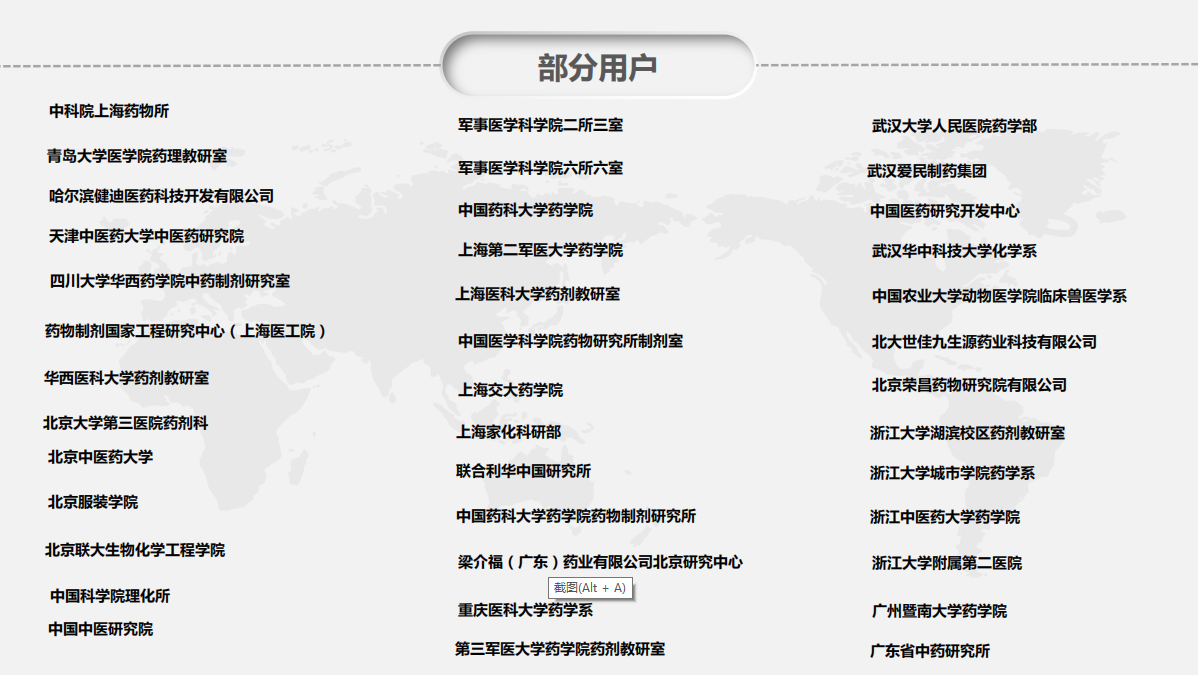
Task: Click the 部分用户 title banner
Action: pyautogui.click(x=597, y=66)
